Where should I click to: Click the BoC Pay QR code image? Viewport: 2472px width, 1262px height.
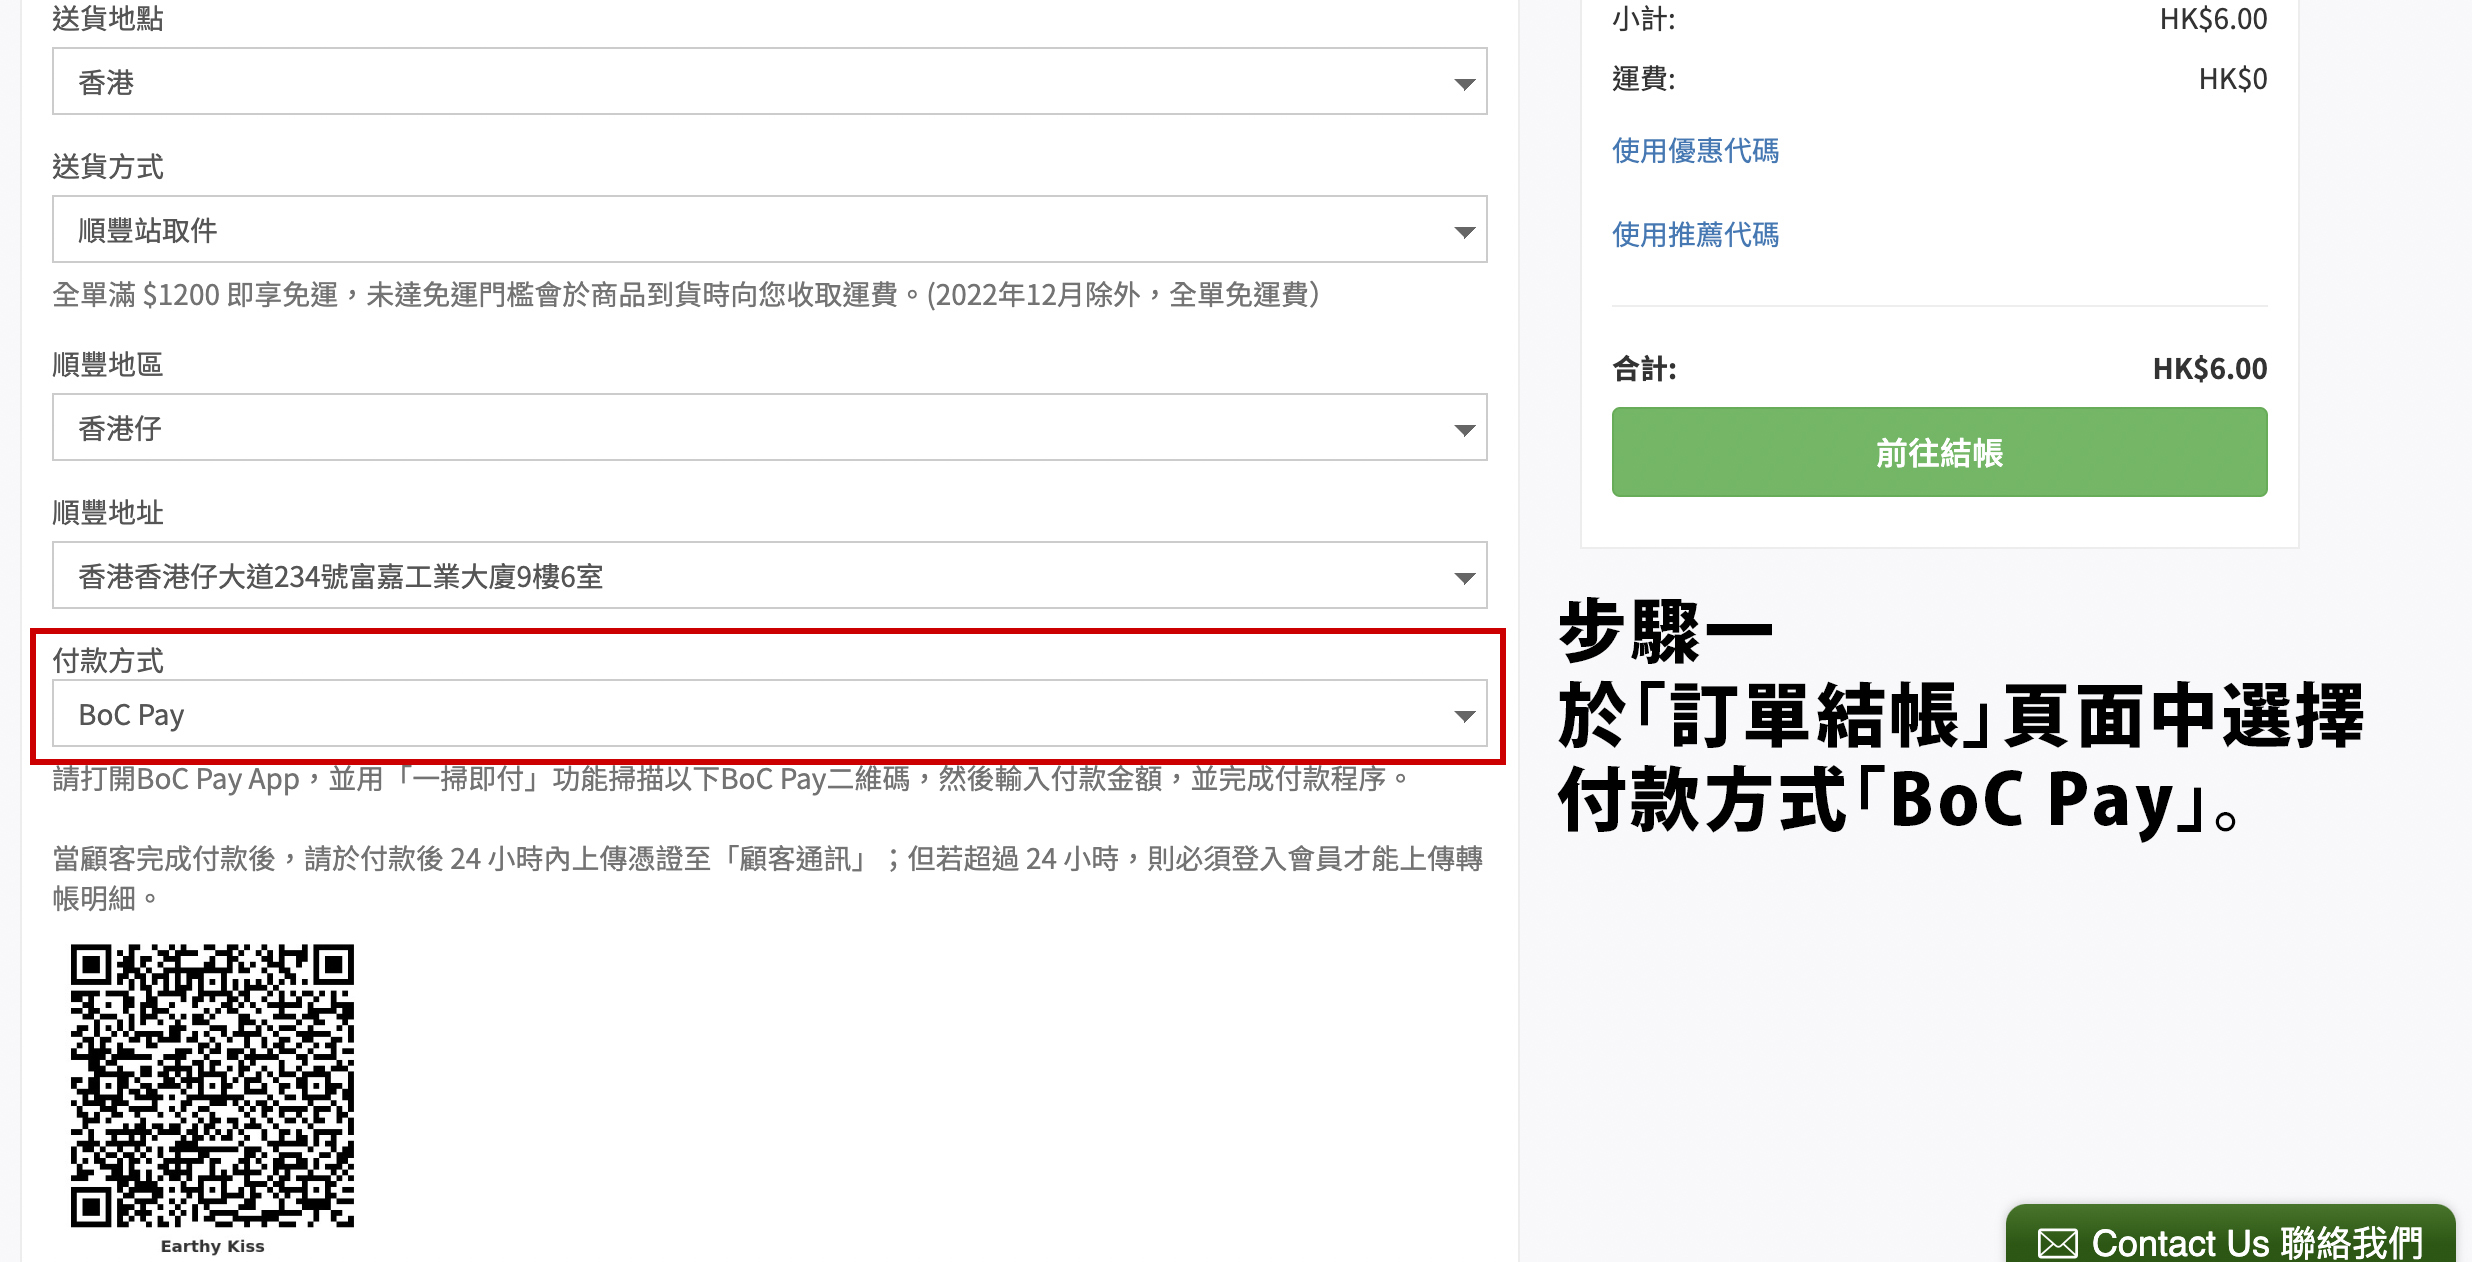[212, 1085]
